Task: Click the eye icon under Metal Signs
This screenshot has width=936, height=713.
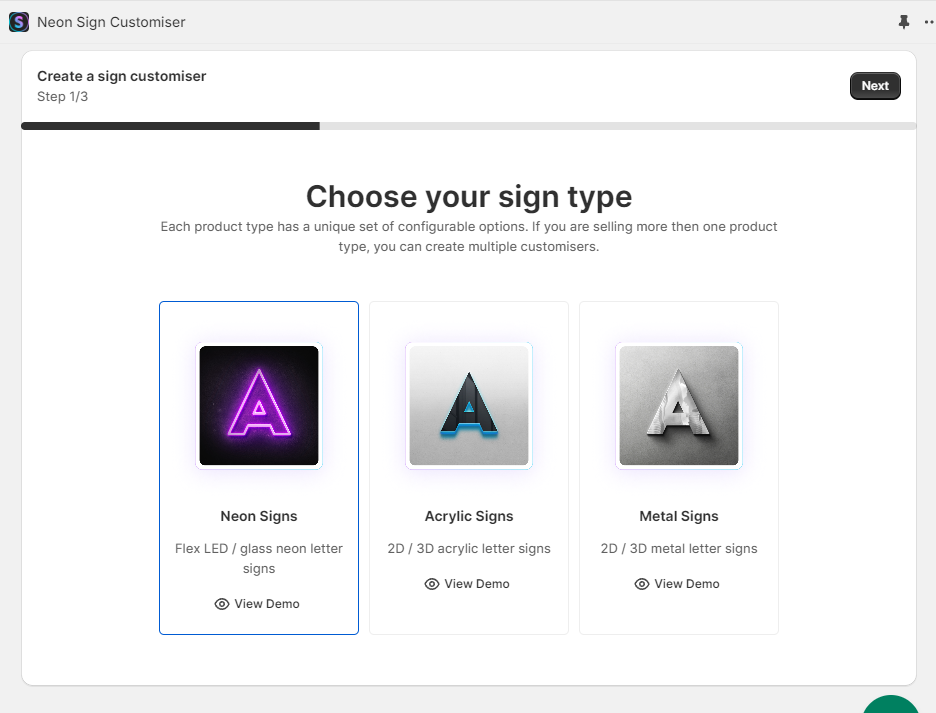Action: coord(642,584)
